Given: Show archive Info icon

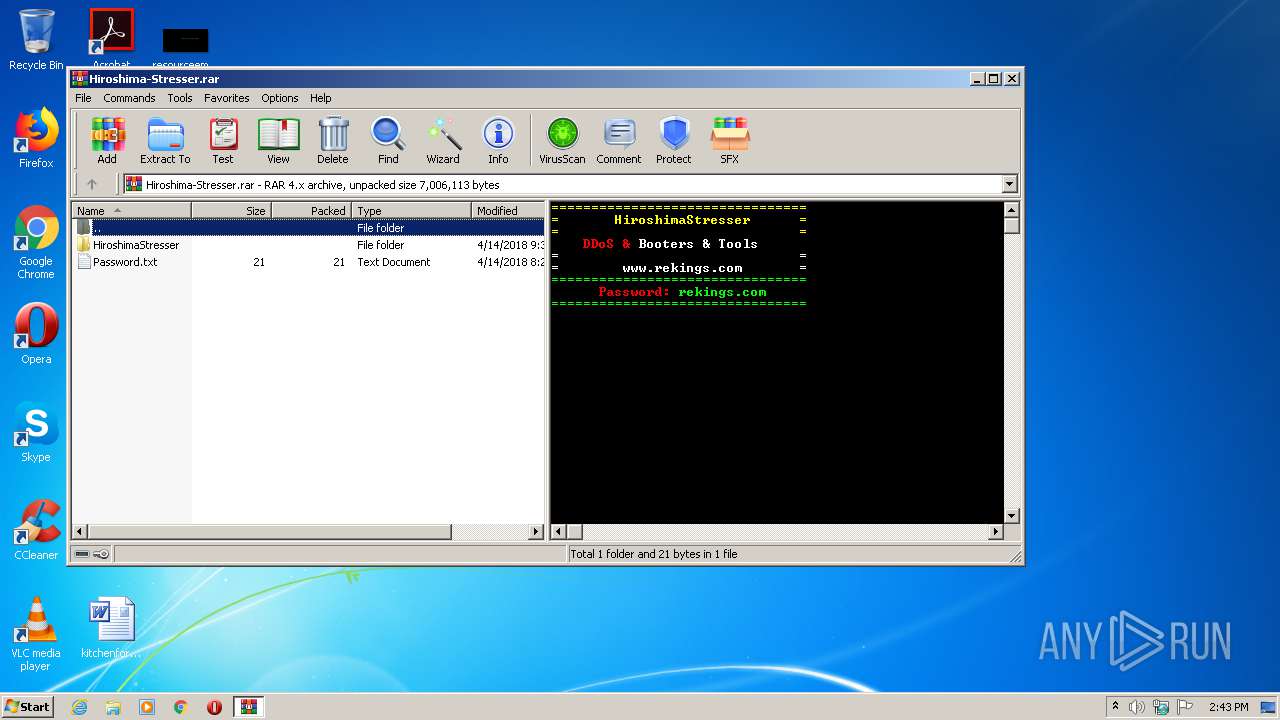Looking at the screenshot, I should click(x=498, y=140).
